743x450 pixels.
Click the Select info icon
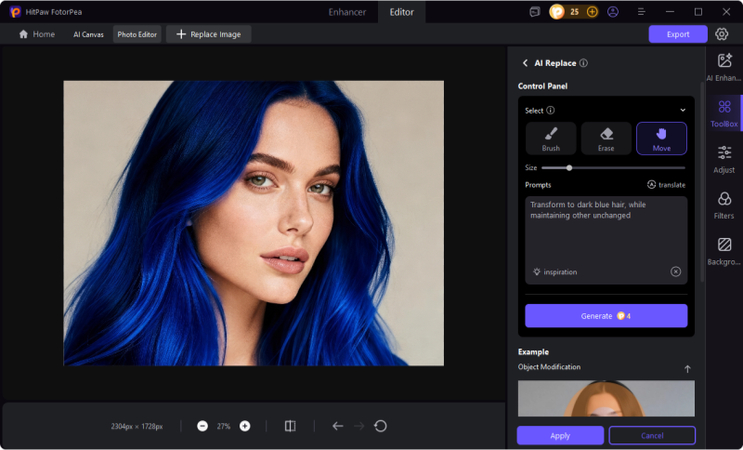pos(550,110)
